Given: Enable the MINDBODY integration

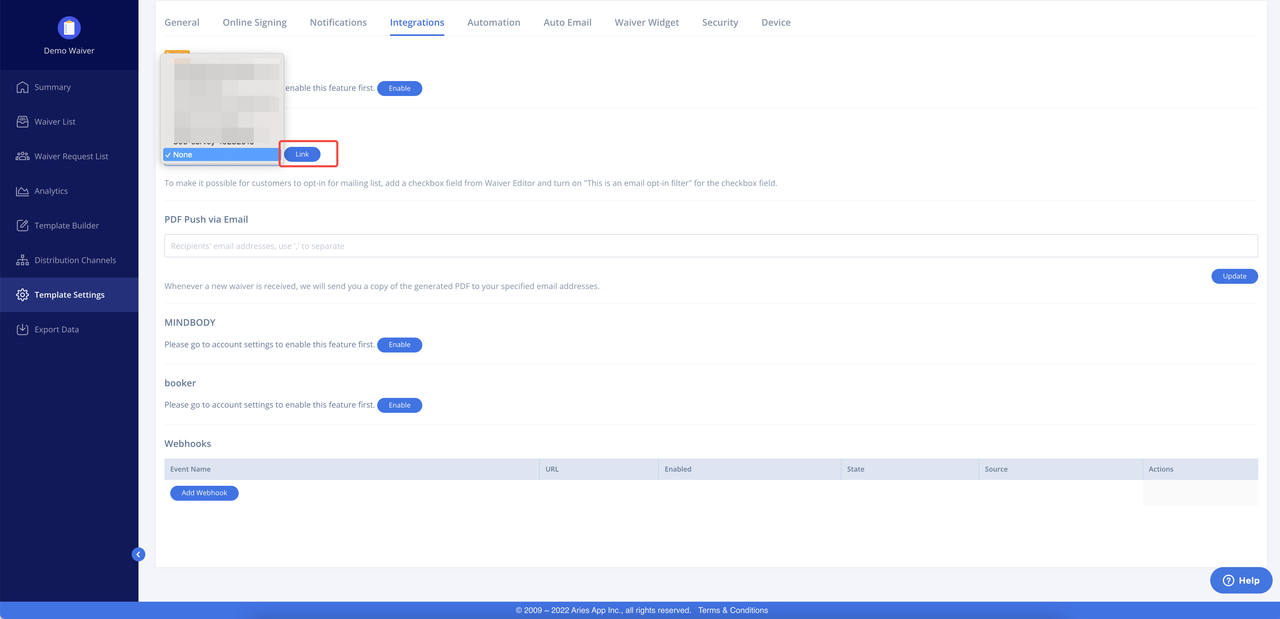Looking at the screenshot, I should tap(400, 345).
